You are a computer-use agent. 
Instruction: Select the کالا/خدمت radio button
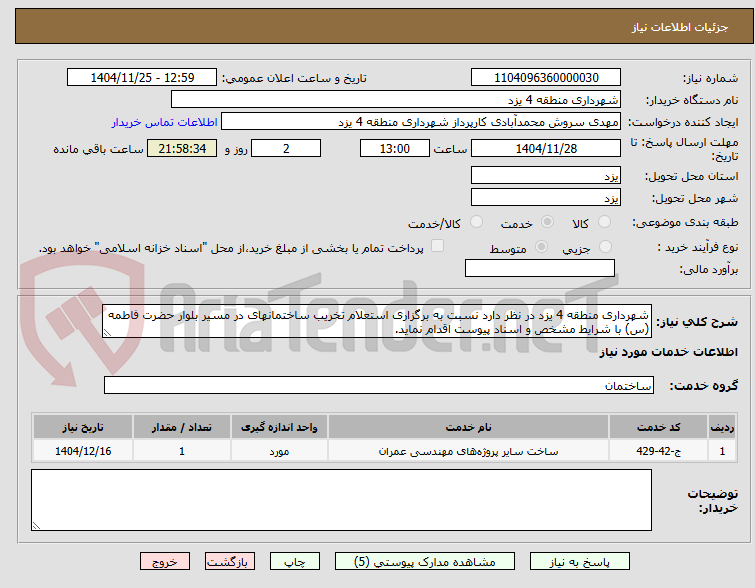(476, 222)
